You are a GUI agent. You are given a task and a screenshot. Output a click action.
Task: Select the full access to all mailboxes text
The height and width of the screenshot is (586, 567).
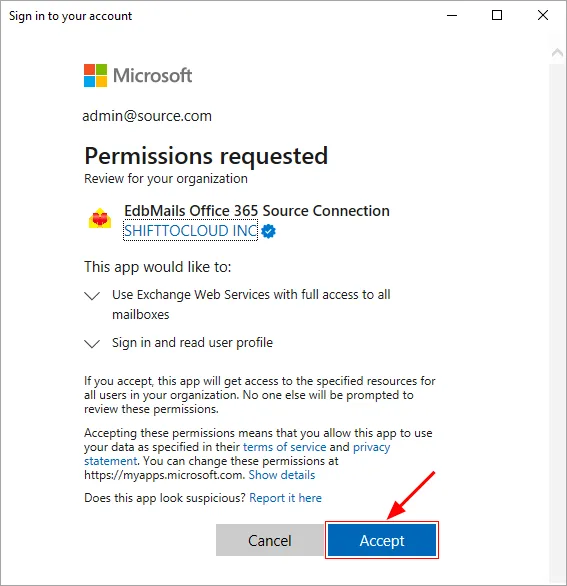(251, 305)
